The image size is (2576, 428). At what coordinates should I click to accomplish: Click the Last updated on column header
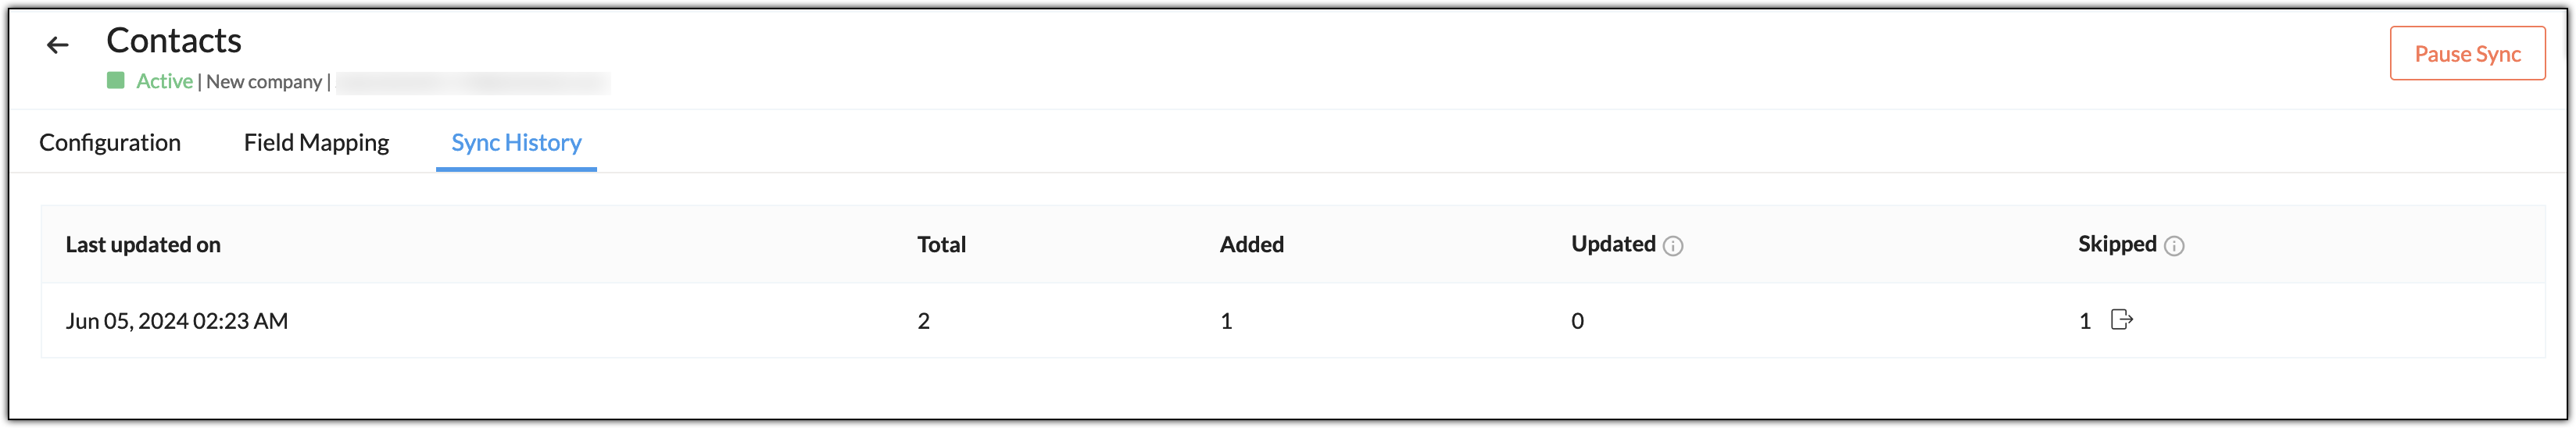(x=143, y=245)
